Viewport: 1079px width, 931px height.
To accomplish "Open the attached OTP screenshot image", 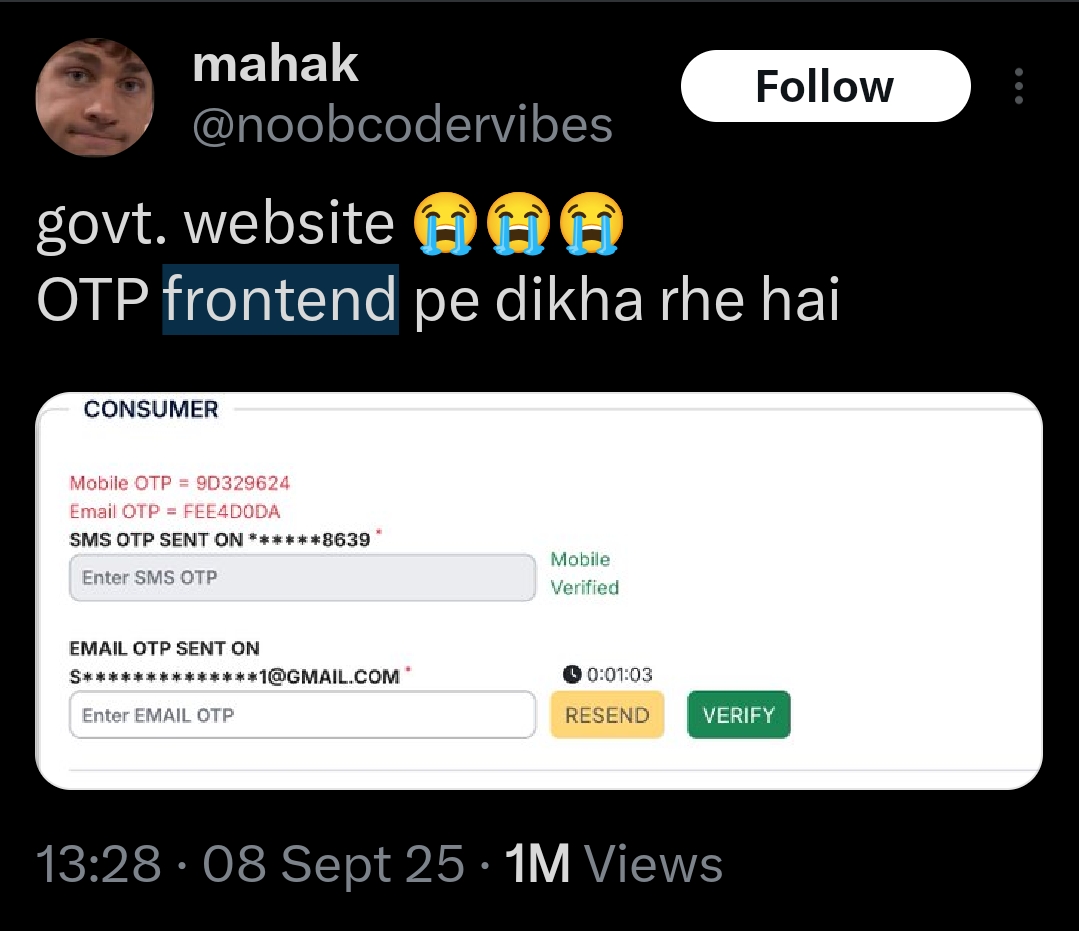I will 539,591.
